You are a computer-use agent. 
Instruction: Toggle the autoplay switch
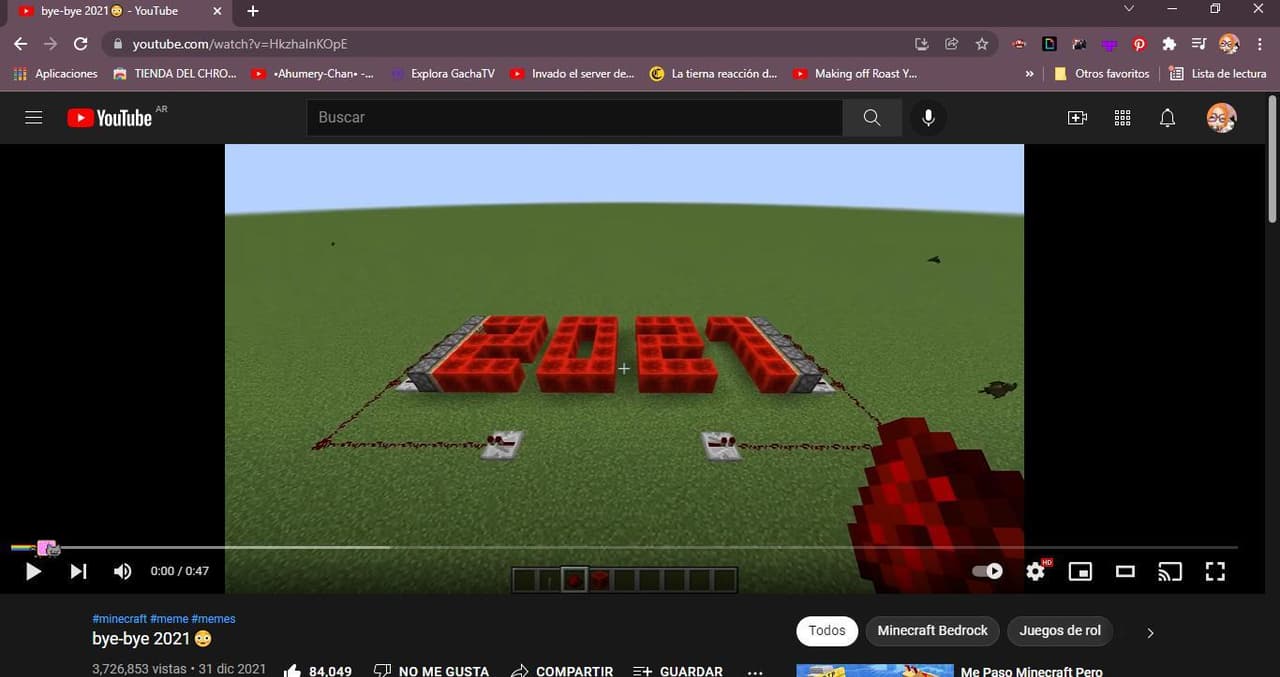pos(988,571)
